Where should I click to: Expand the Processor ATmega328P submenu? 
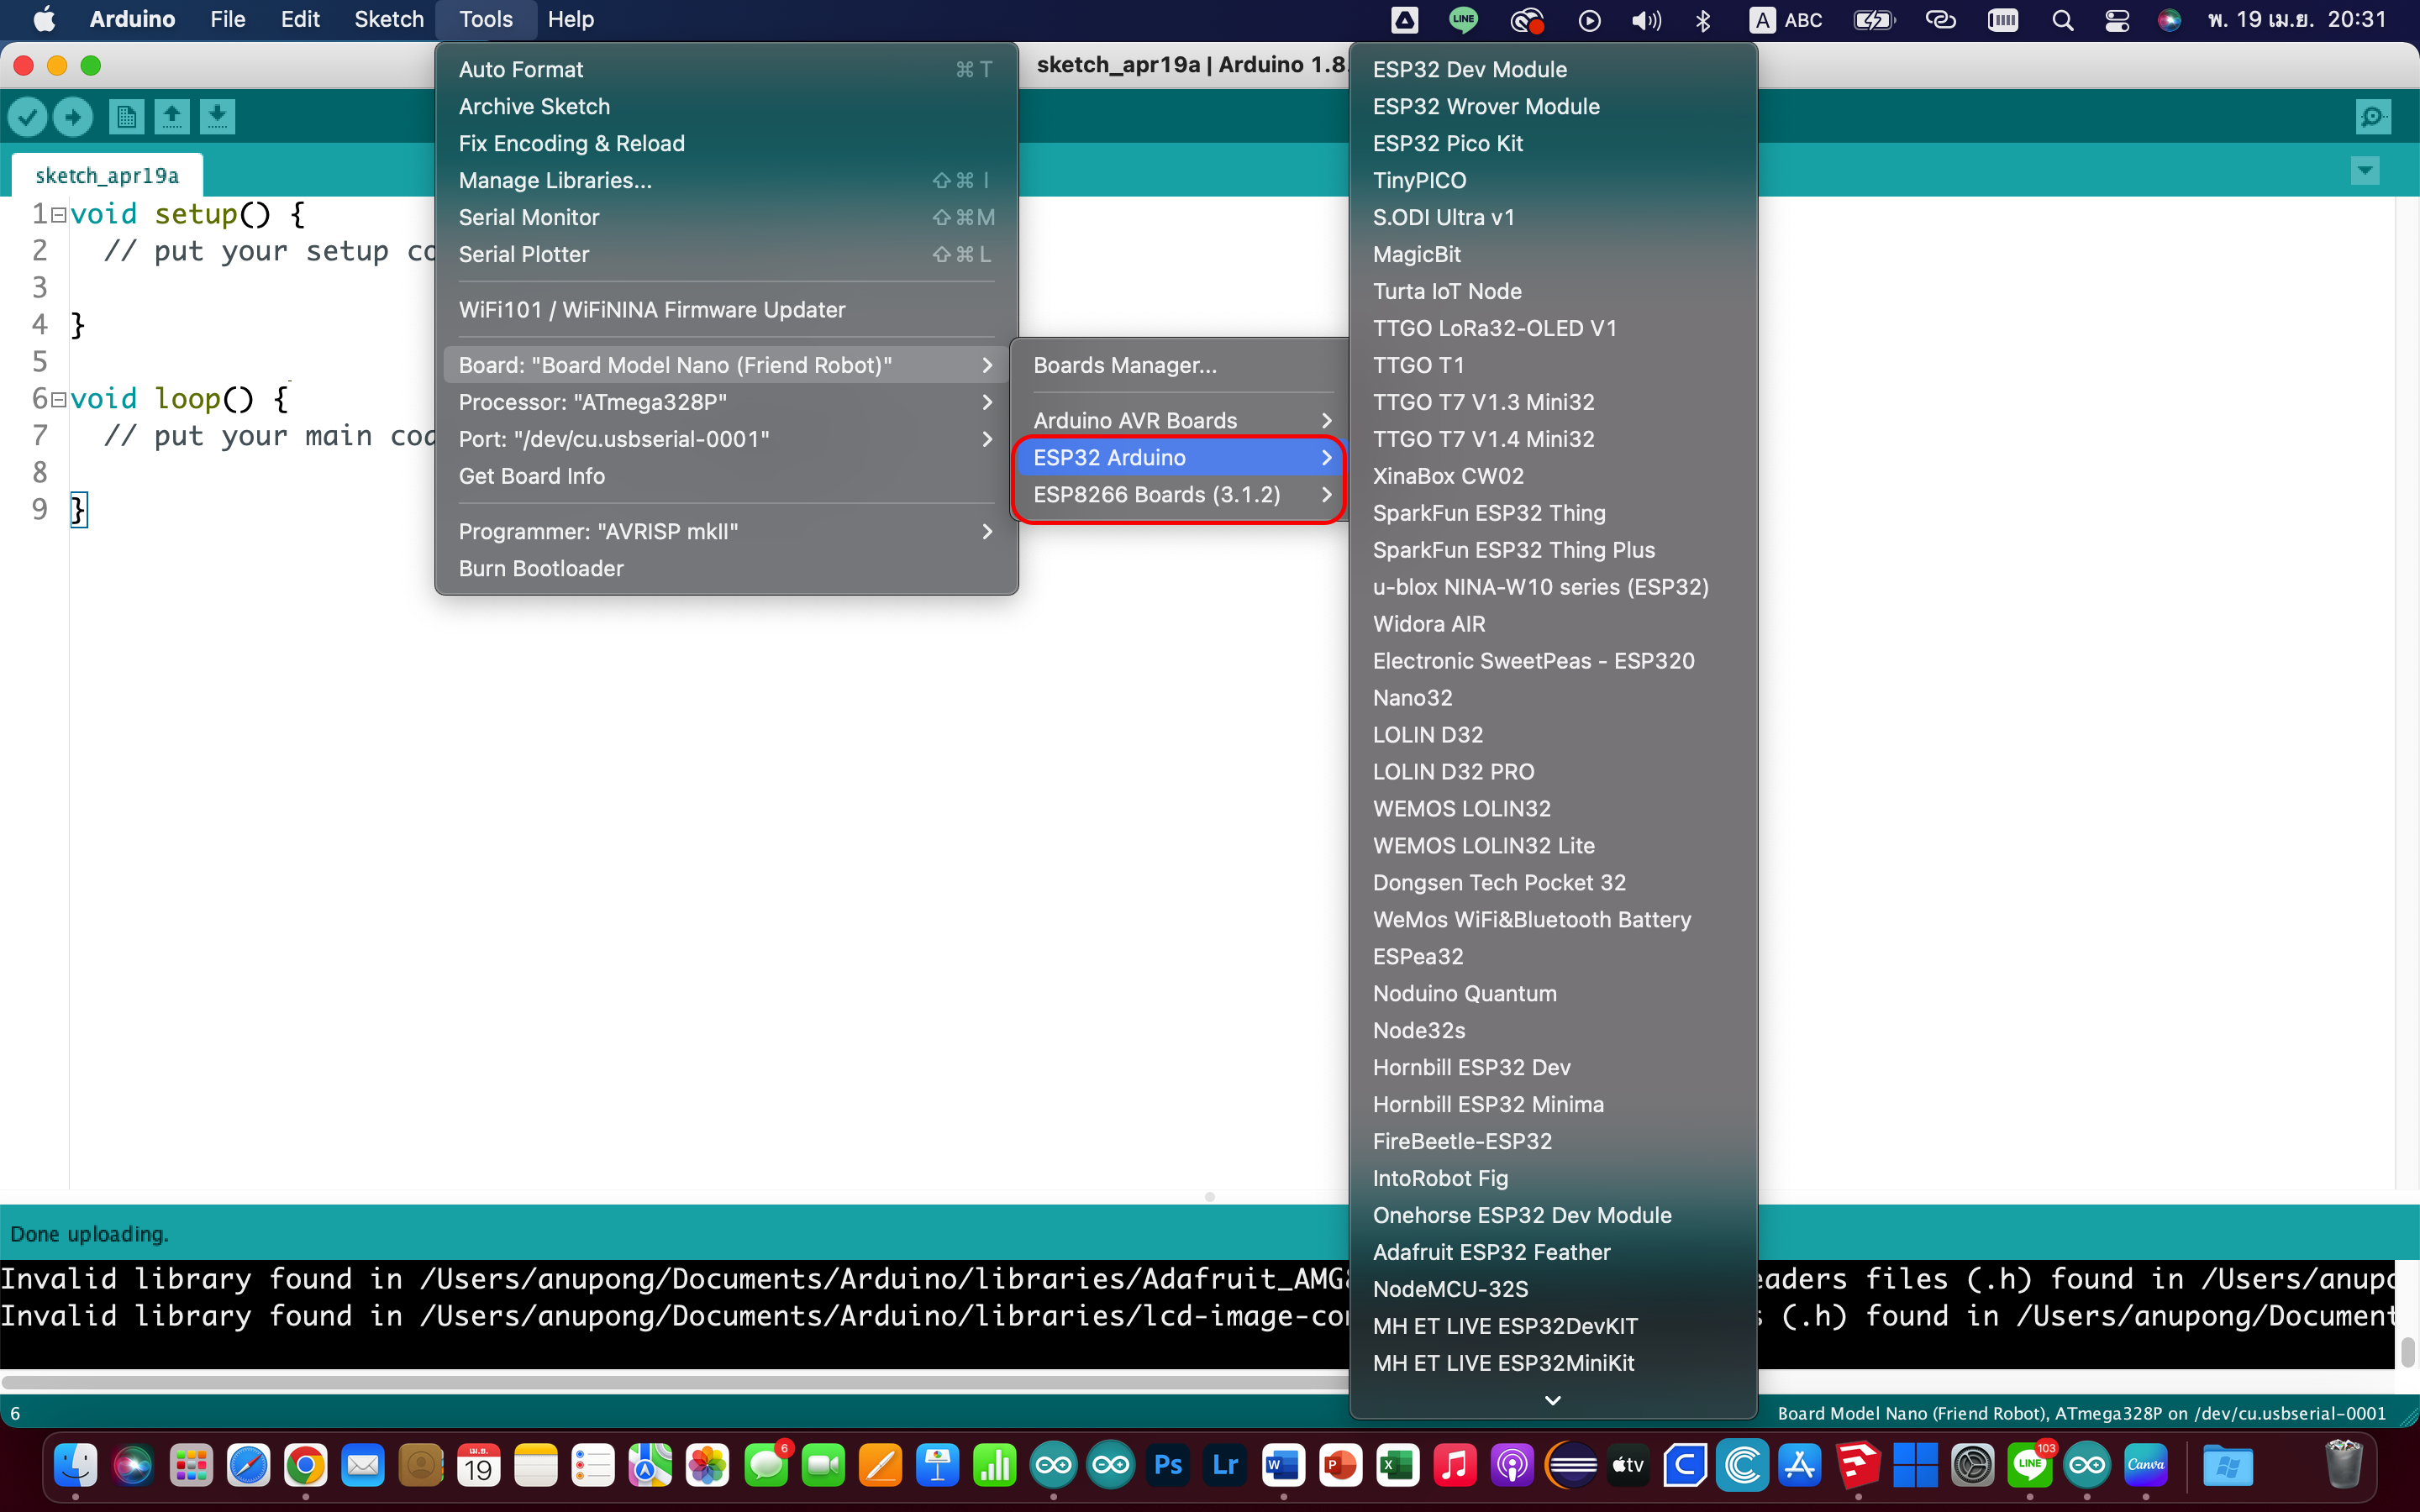coord(726,402)
